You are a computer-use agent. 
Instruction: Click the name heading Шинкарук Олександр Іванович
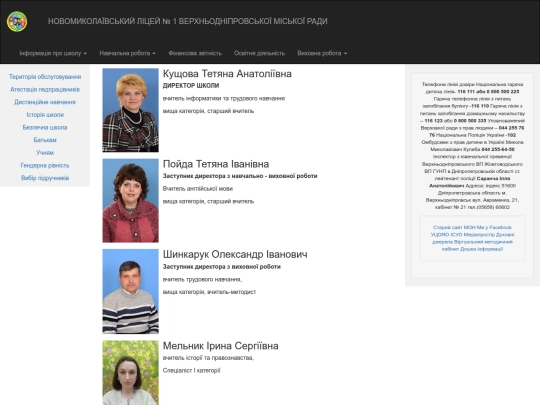pyautogui.click(x=235, y=255)
